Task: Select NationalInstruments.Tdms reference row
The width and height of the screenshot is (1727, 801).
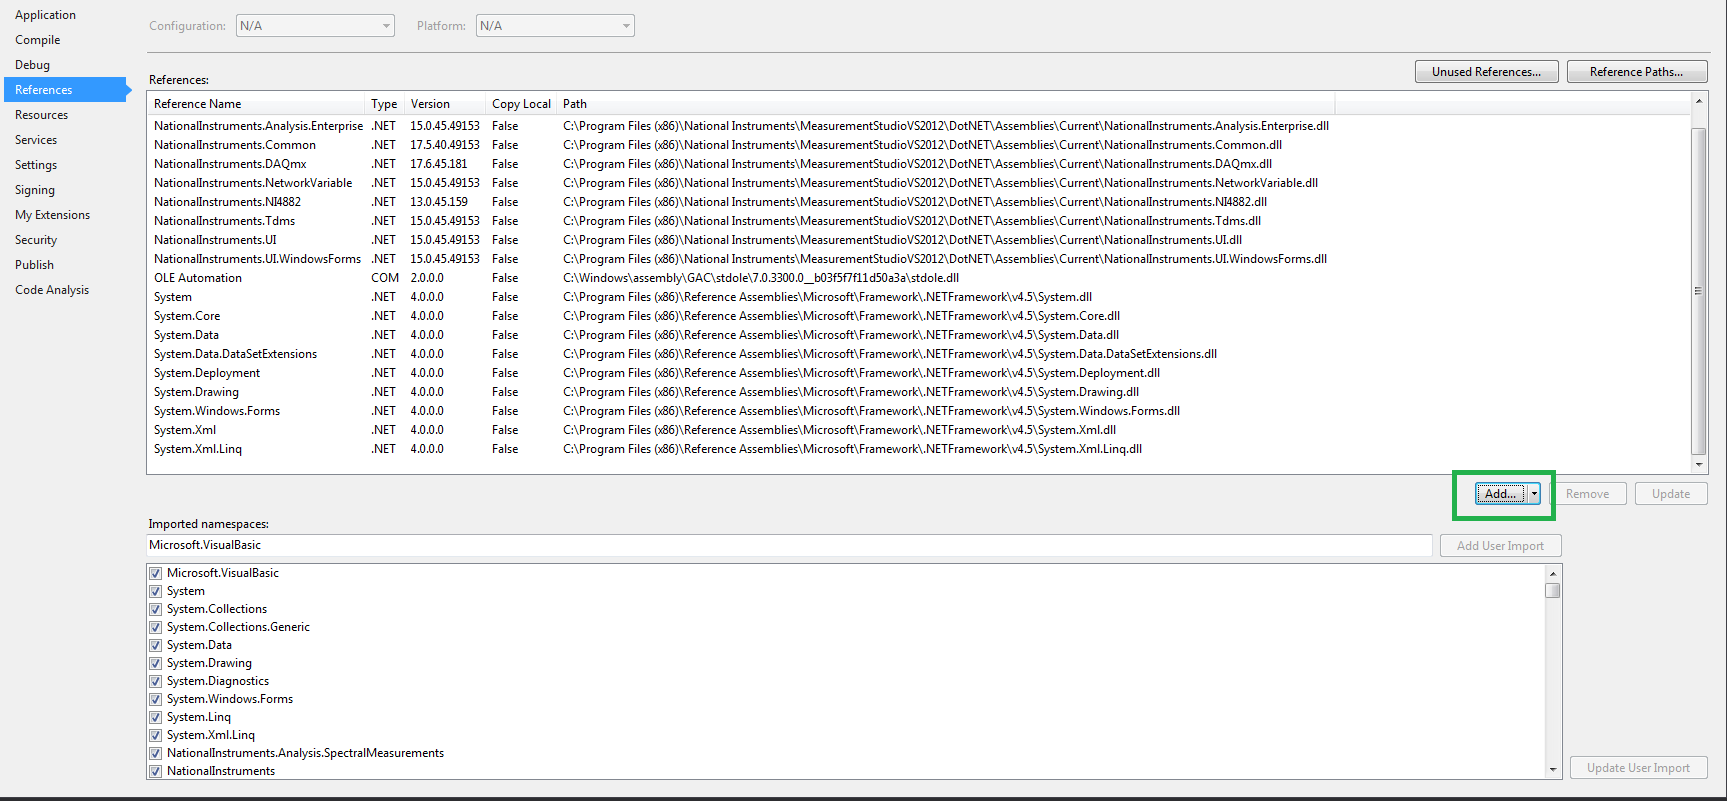Action: pos(741,221)
